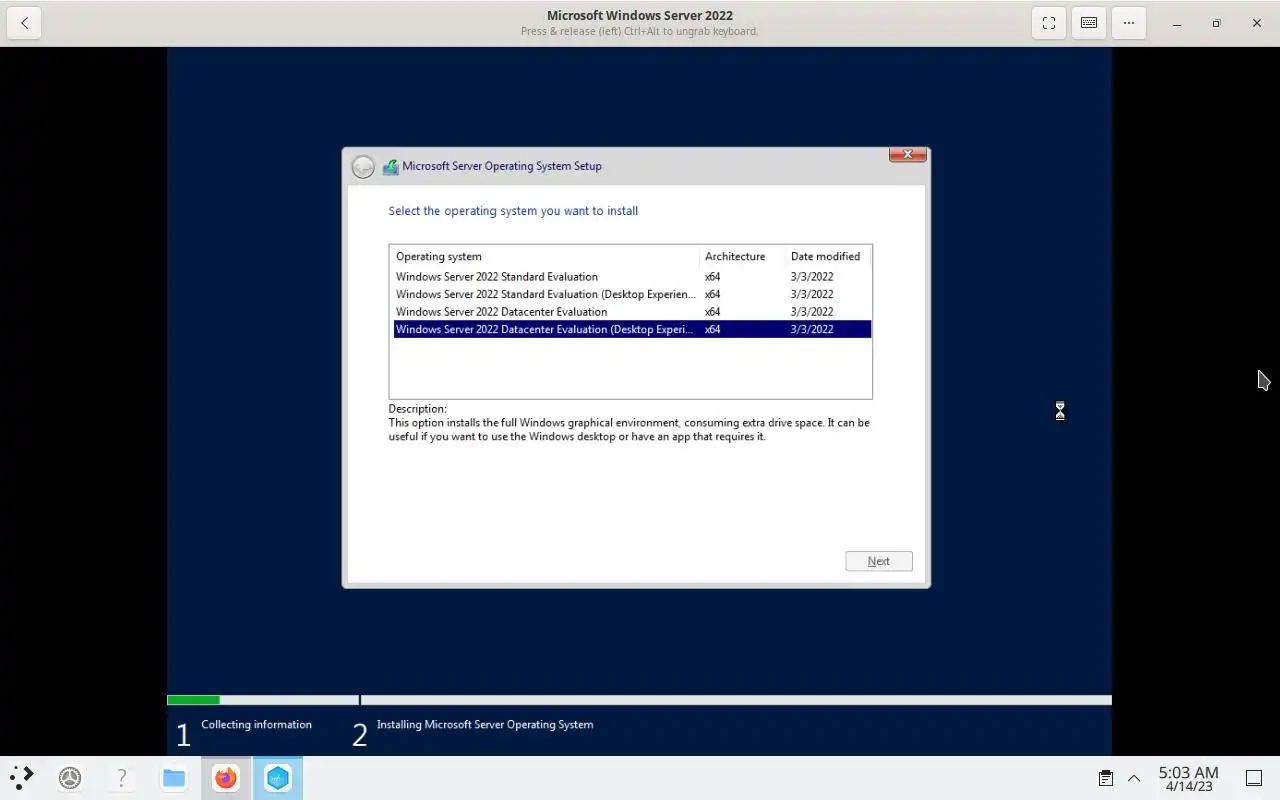Toggle fullscreen mode in VM viewer
1280x800 pixels.
[x=1049, y=23]
